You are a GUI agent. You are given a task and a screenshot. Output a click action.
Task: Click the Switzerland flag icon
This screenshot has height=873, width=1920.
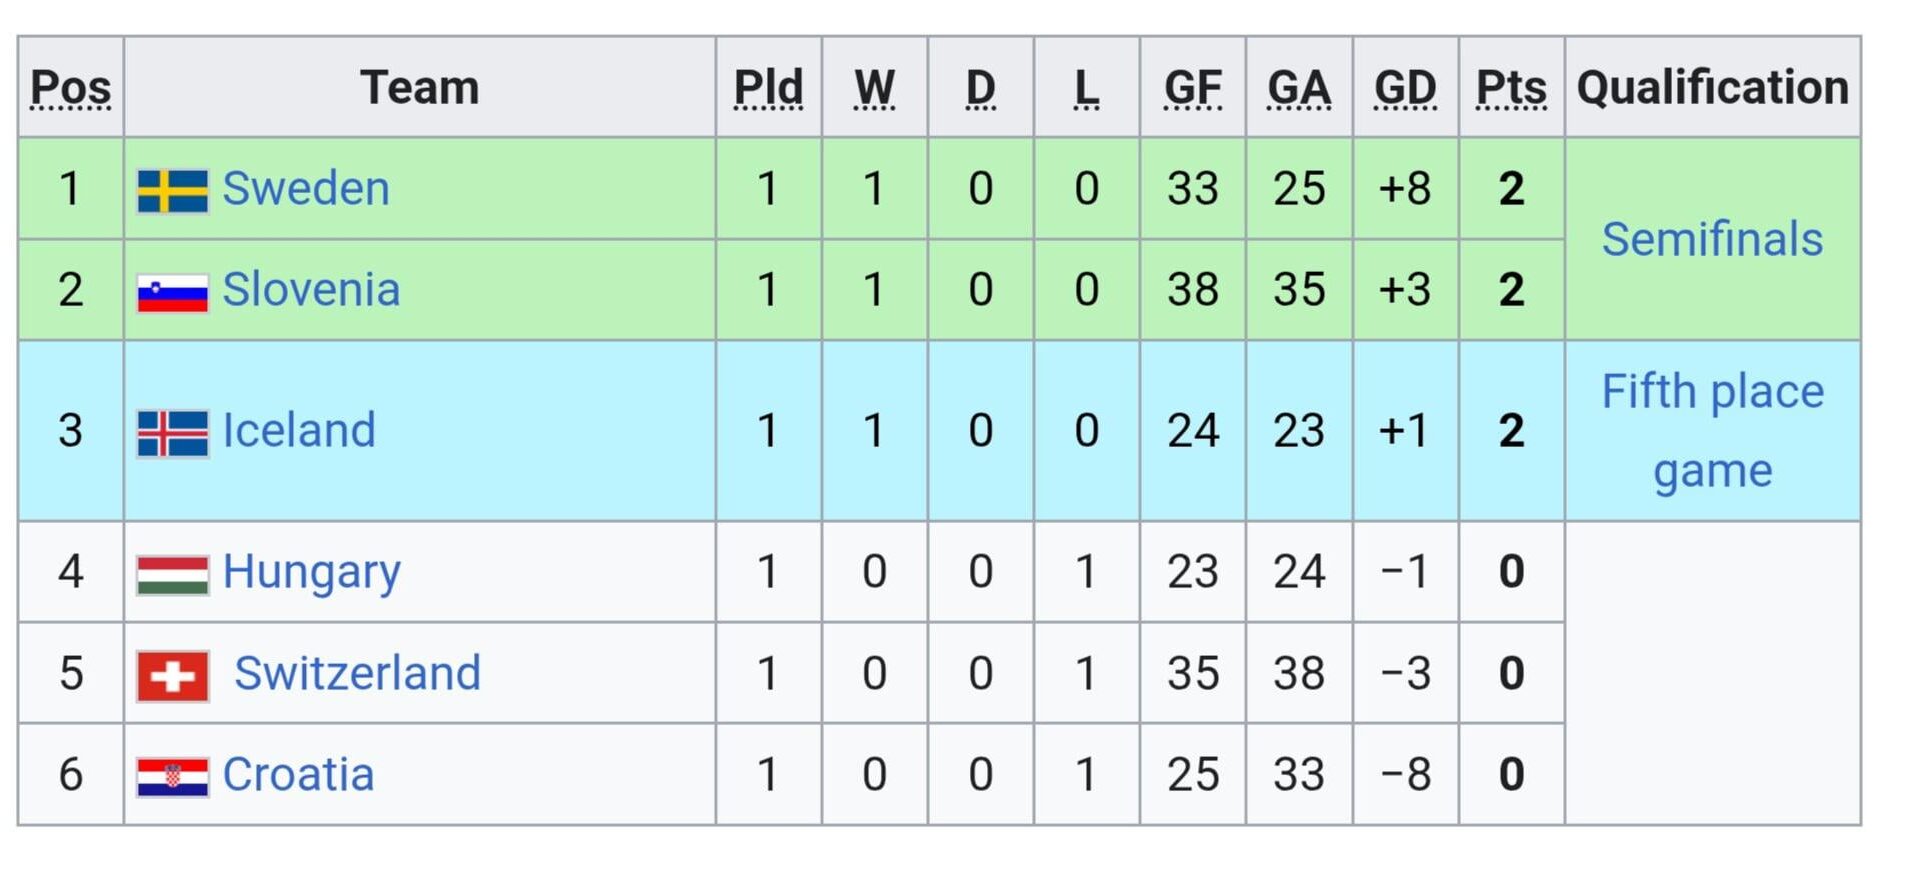click(172, 675)
